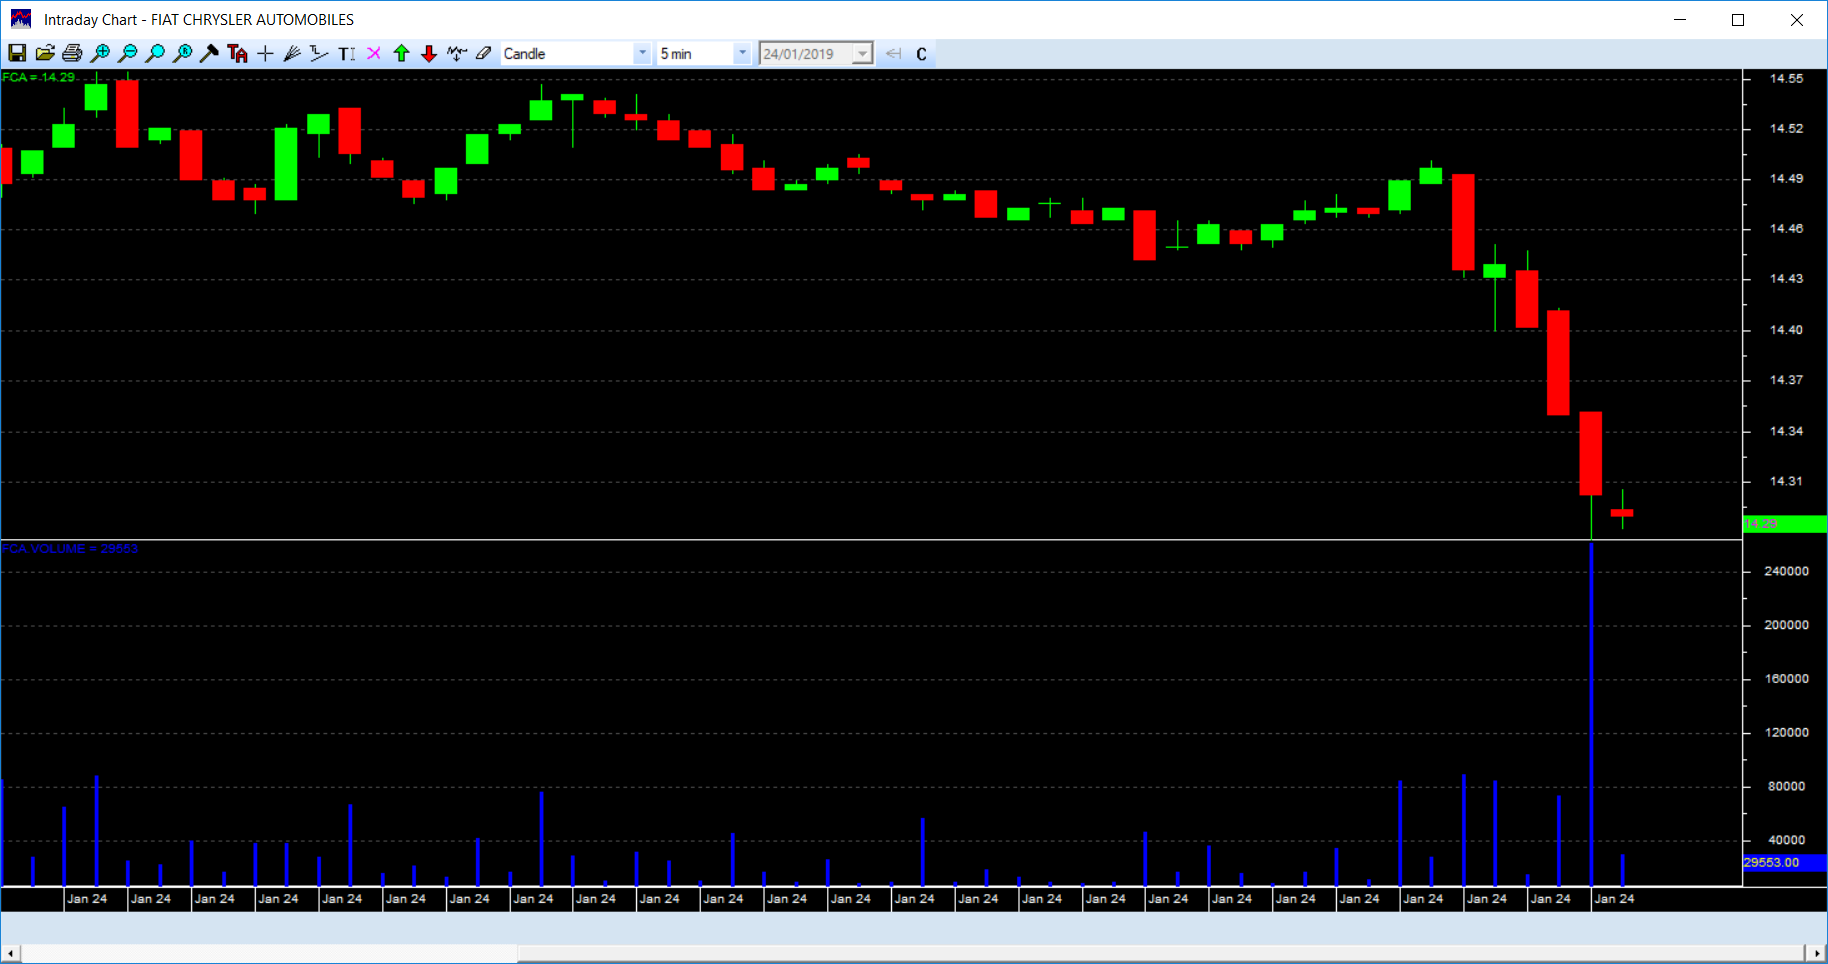Screen dimensions: 1828x964
Task: Activate the crosshair cursor tool
Action: 265,53
